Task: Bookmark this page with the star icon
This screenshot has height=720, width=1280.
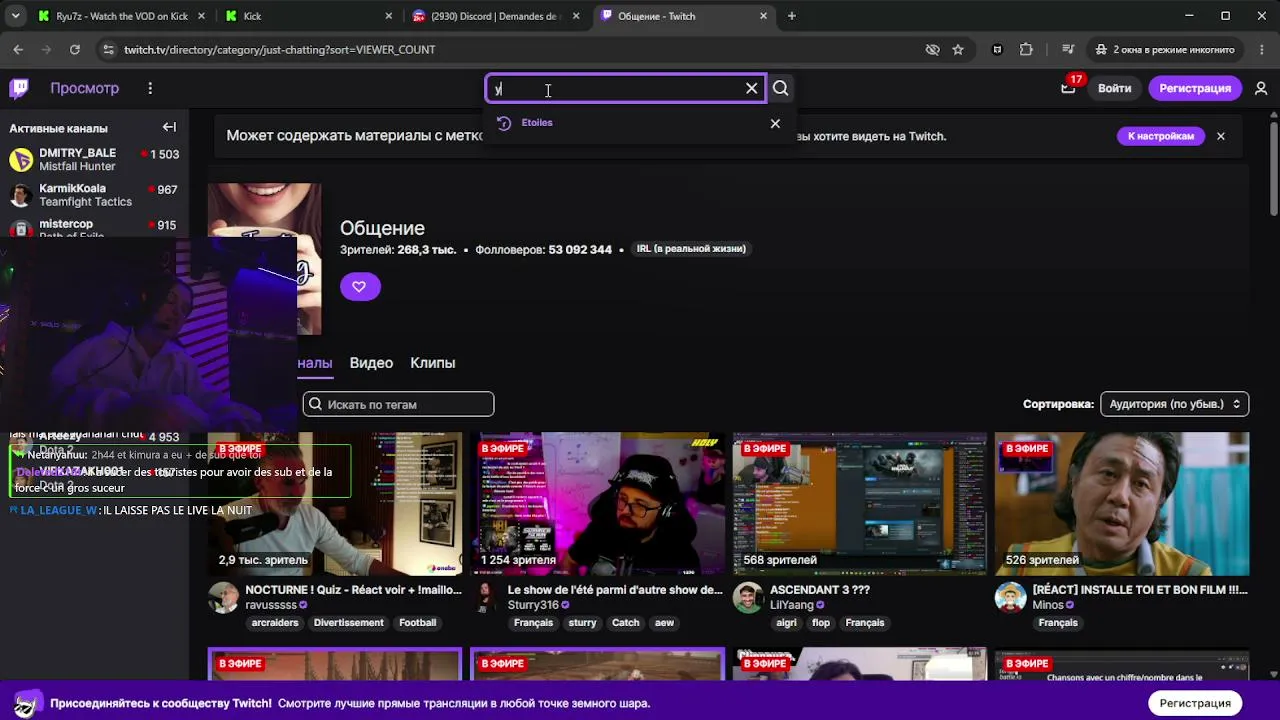Action: coord(958,49)
